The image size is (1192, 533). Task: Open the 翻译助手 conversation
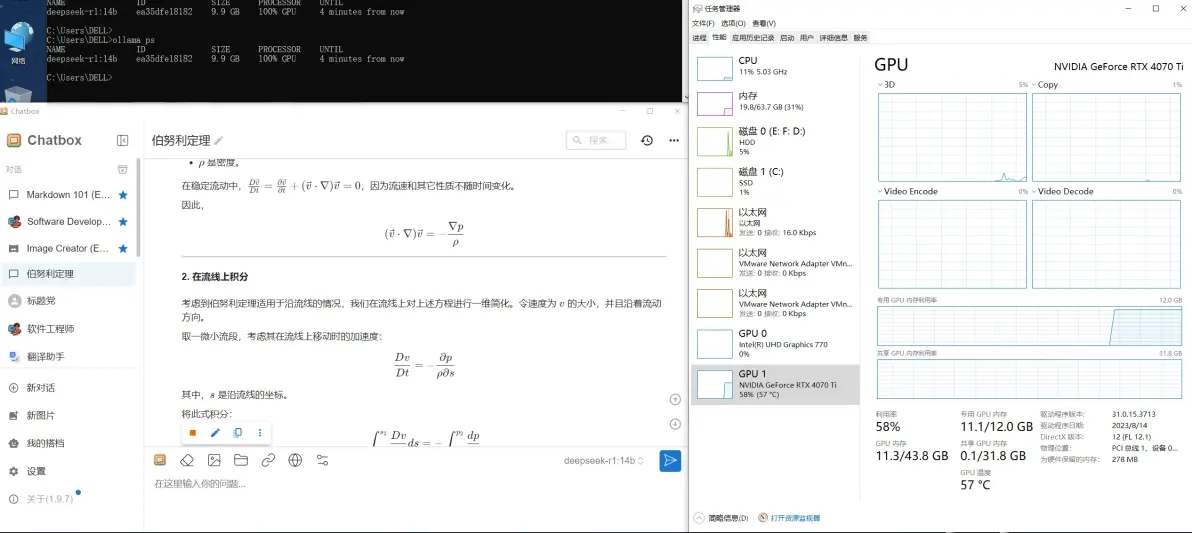[x=68, y=356]
